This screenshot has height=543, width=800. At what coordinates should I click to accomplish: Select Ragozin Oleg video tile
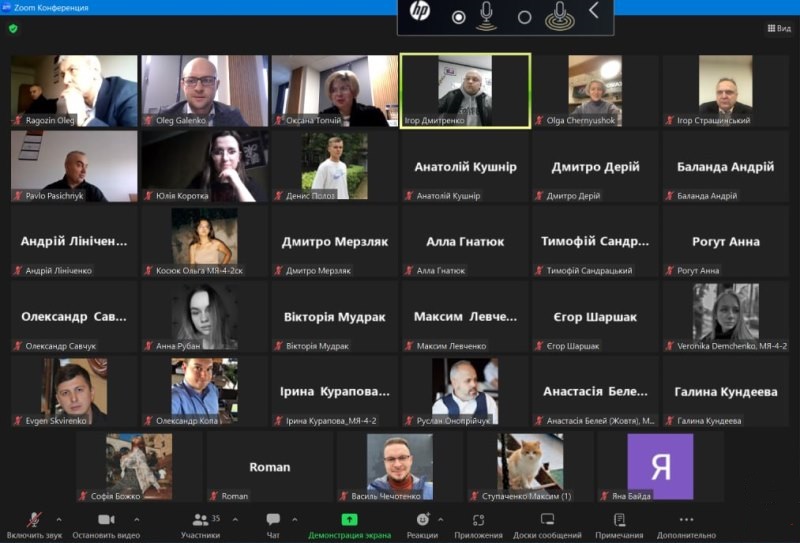pos(74,91)
